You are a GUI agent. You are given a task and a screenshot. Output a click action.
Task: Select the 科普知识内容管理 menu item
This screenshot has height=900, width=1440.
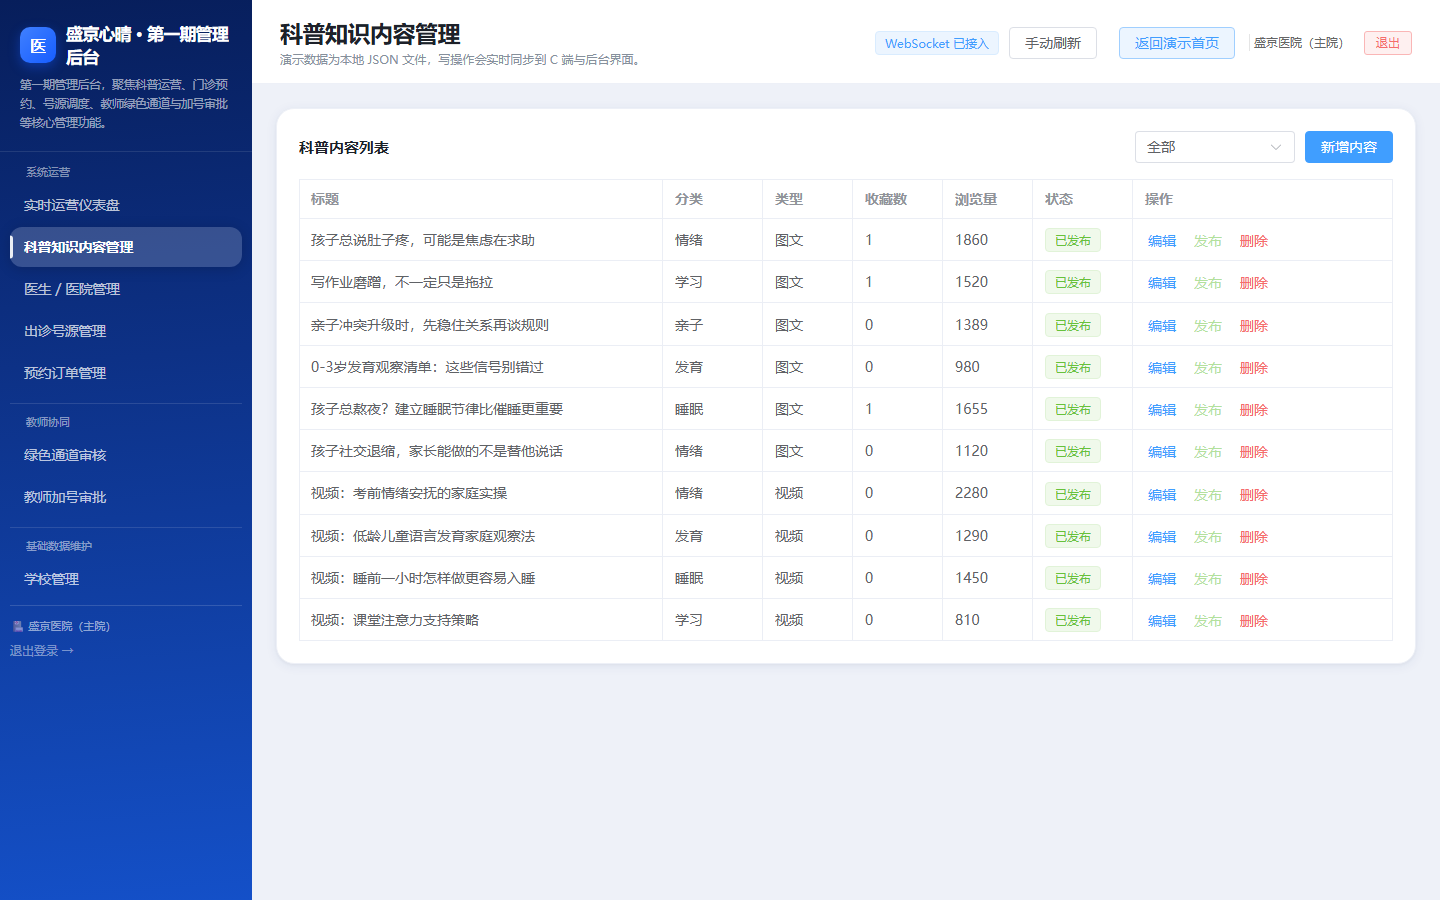126,247
